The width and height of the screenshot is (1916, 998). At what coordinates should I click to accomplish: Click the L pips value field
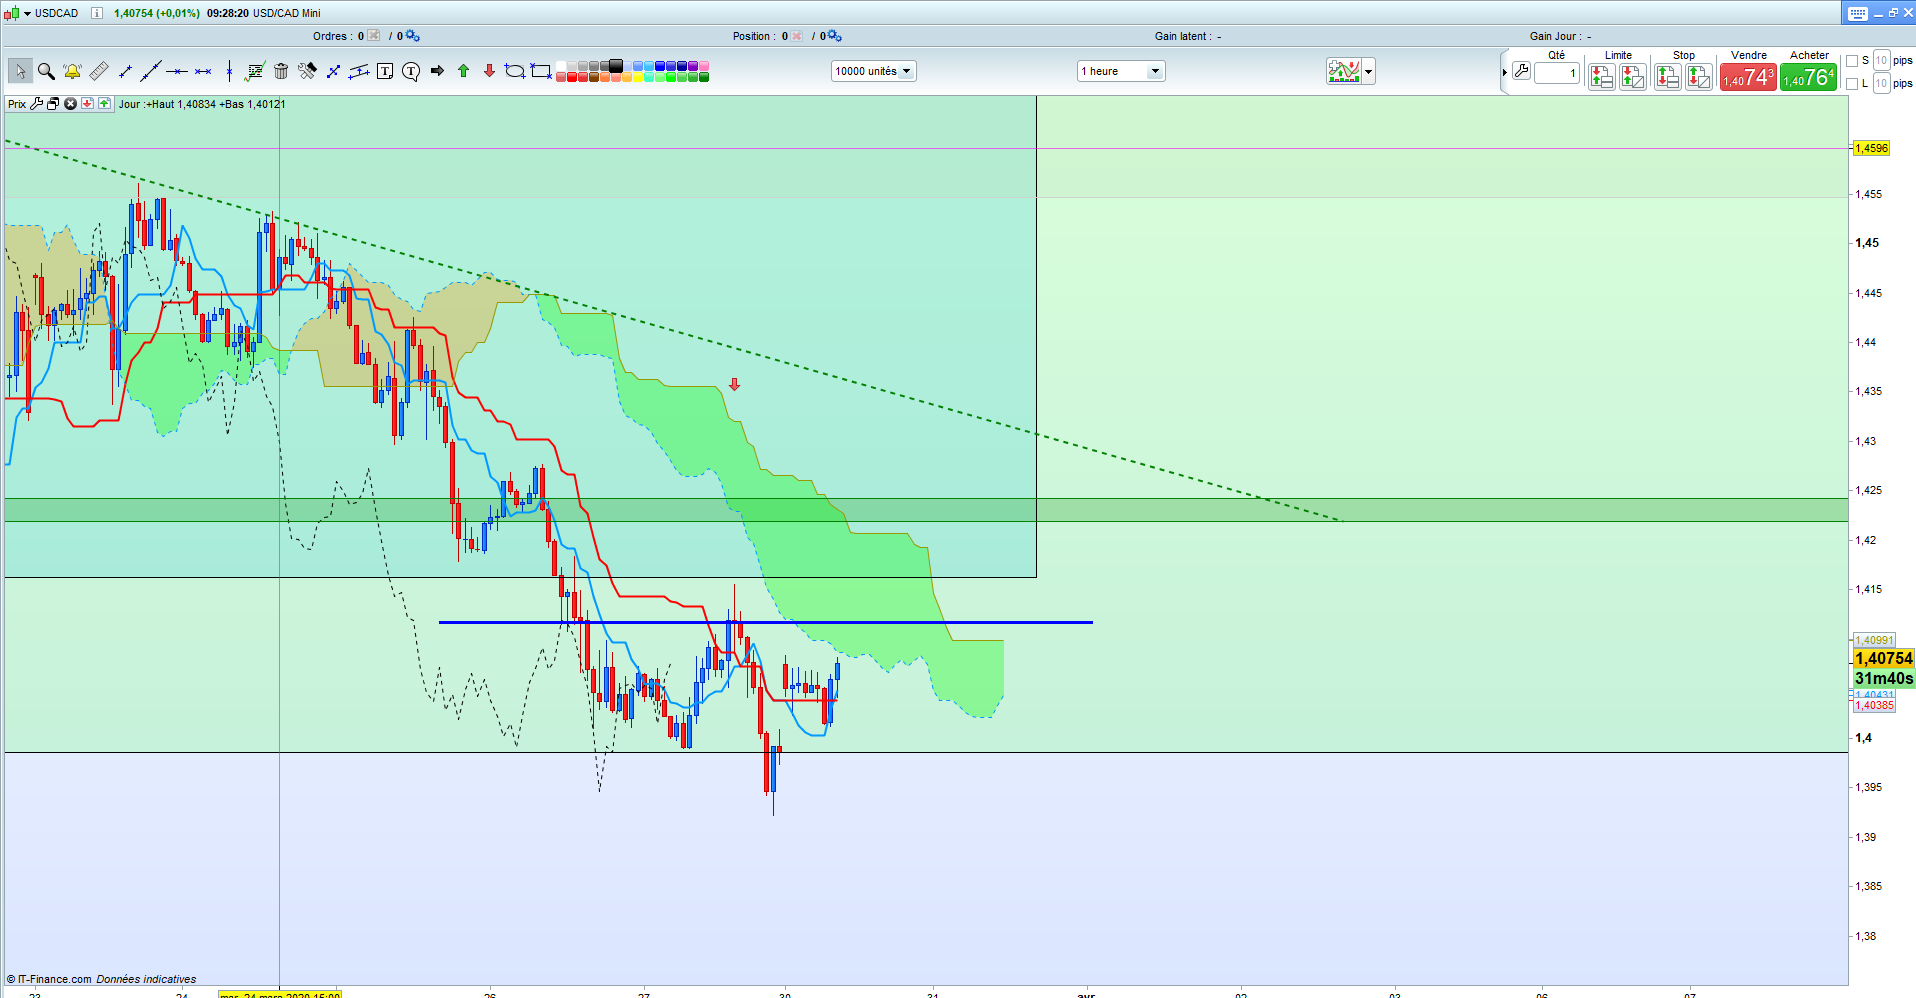click(x=1881, y=83)
